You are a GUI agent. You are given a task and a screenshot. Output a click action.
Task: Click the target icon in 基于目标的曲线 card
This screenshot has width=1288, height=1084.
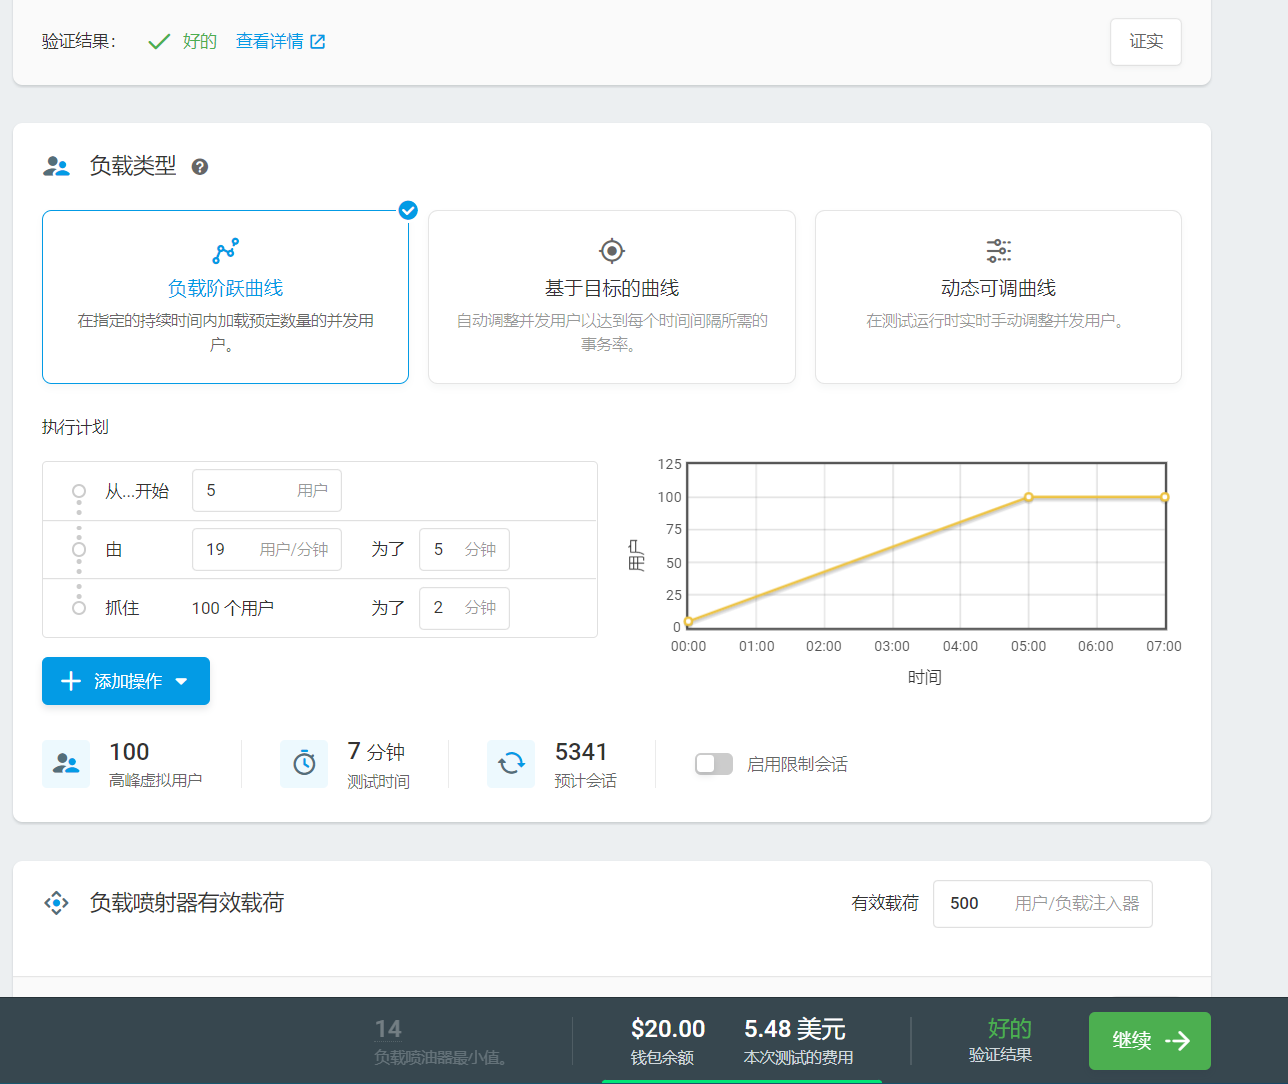pos(612,250)
